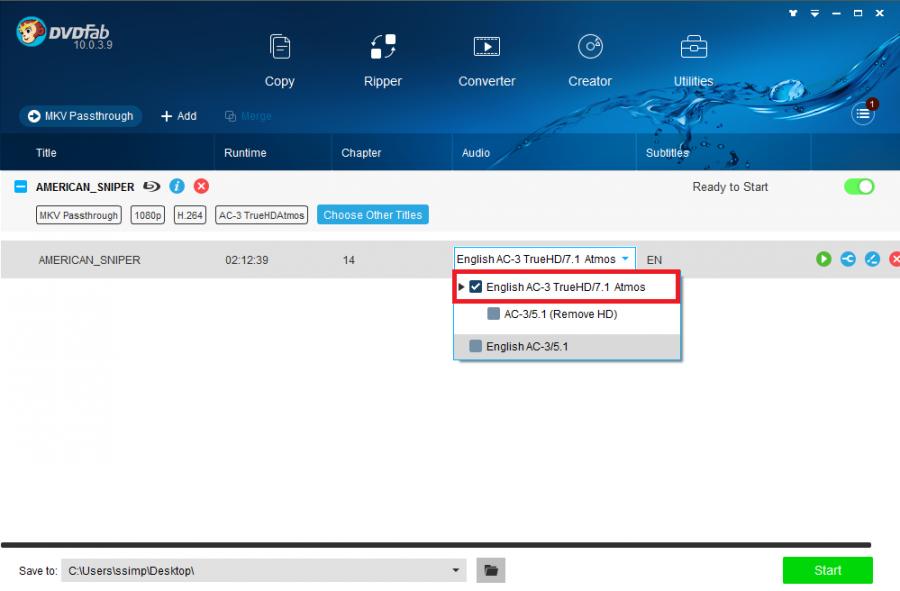Open the Copy module
The image size is (900, 591).
coord(280,60)
